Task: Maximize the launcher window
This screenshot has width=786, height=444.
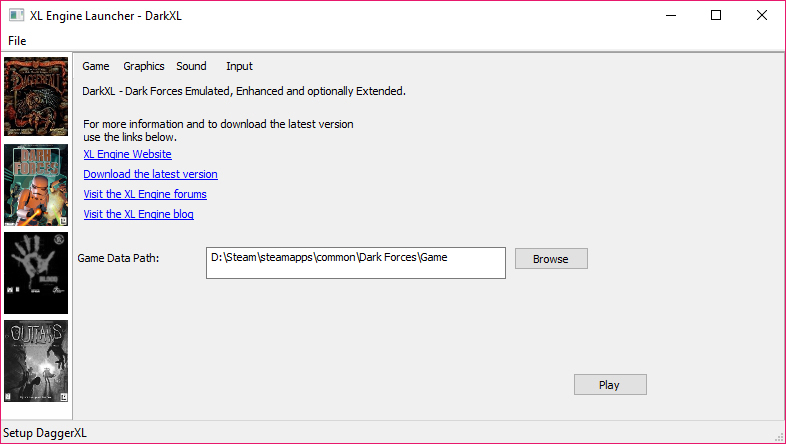Action: 716,16
